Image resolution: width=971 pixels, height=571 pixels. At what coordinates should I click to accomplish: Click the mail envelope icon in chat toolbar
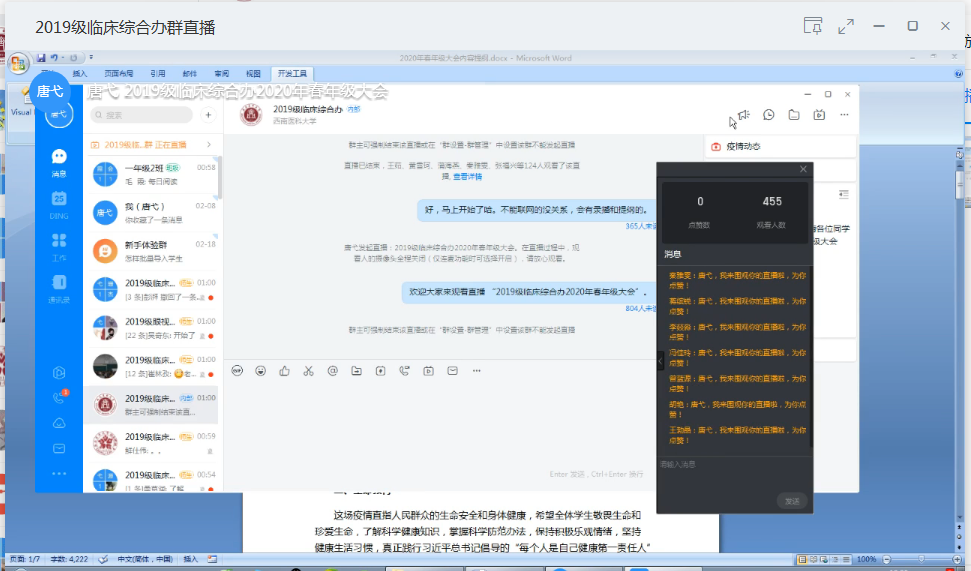[453, 371]
